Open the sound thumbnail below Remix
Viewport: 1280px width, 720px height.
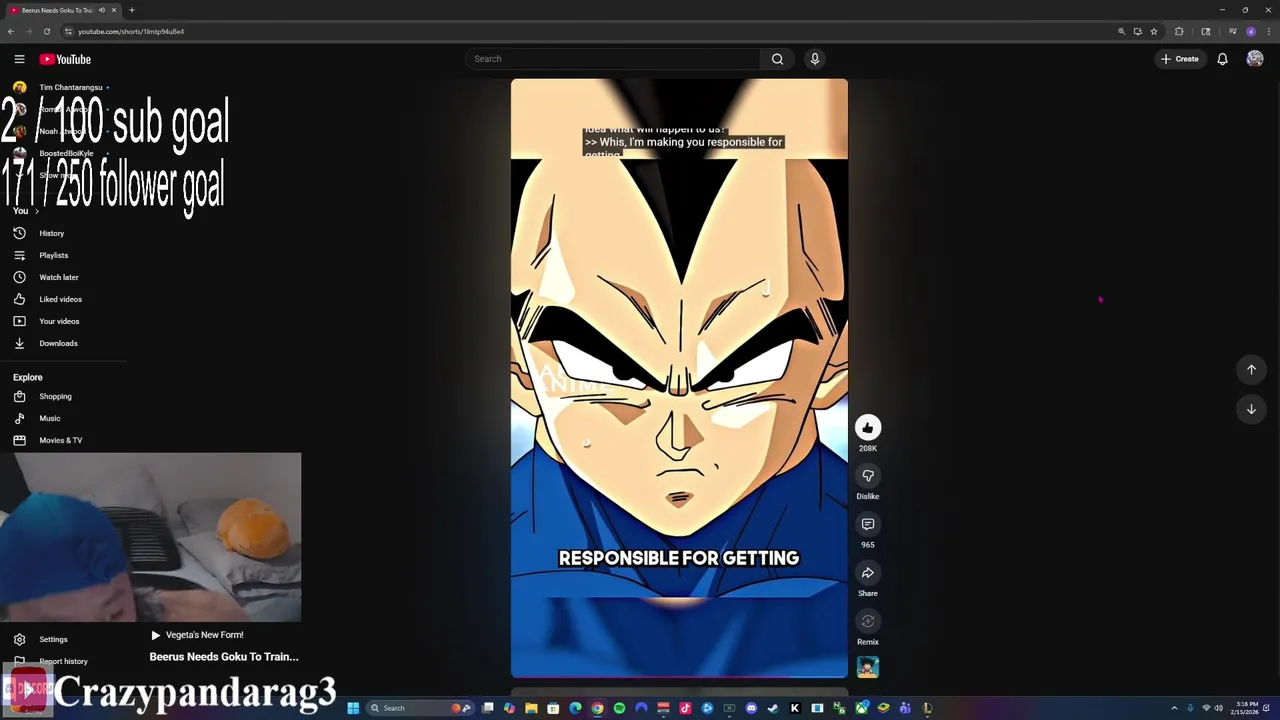[x=868, y=667]
